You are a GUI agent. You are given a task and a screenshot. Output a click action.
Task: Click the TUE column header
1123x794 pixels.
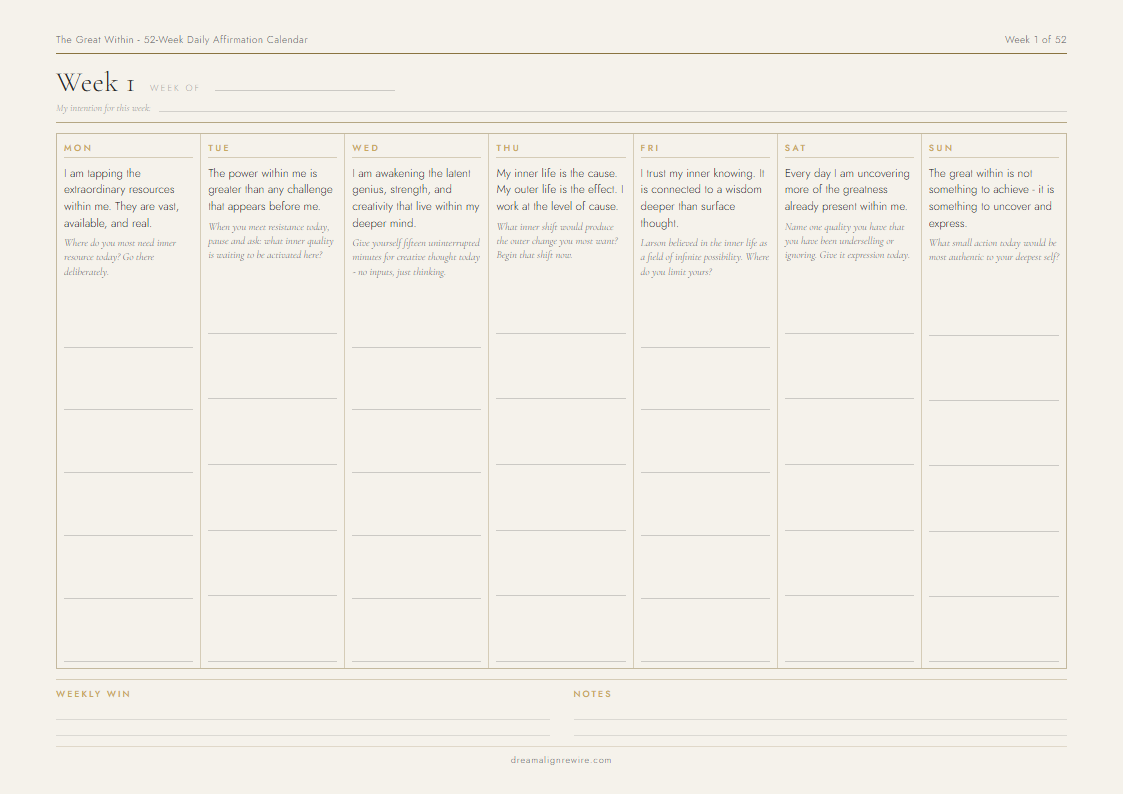tap(218, 147)
